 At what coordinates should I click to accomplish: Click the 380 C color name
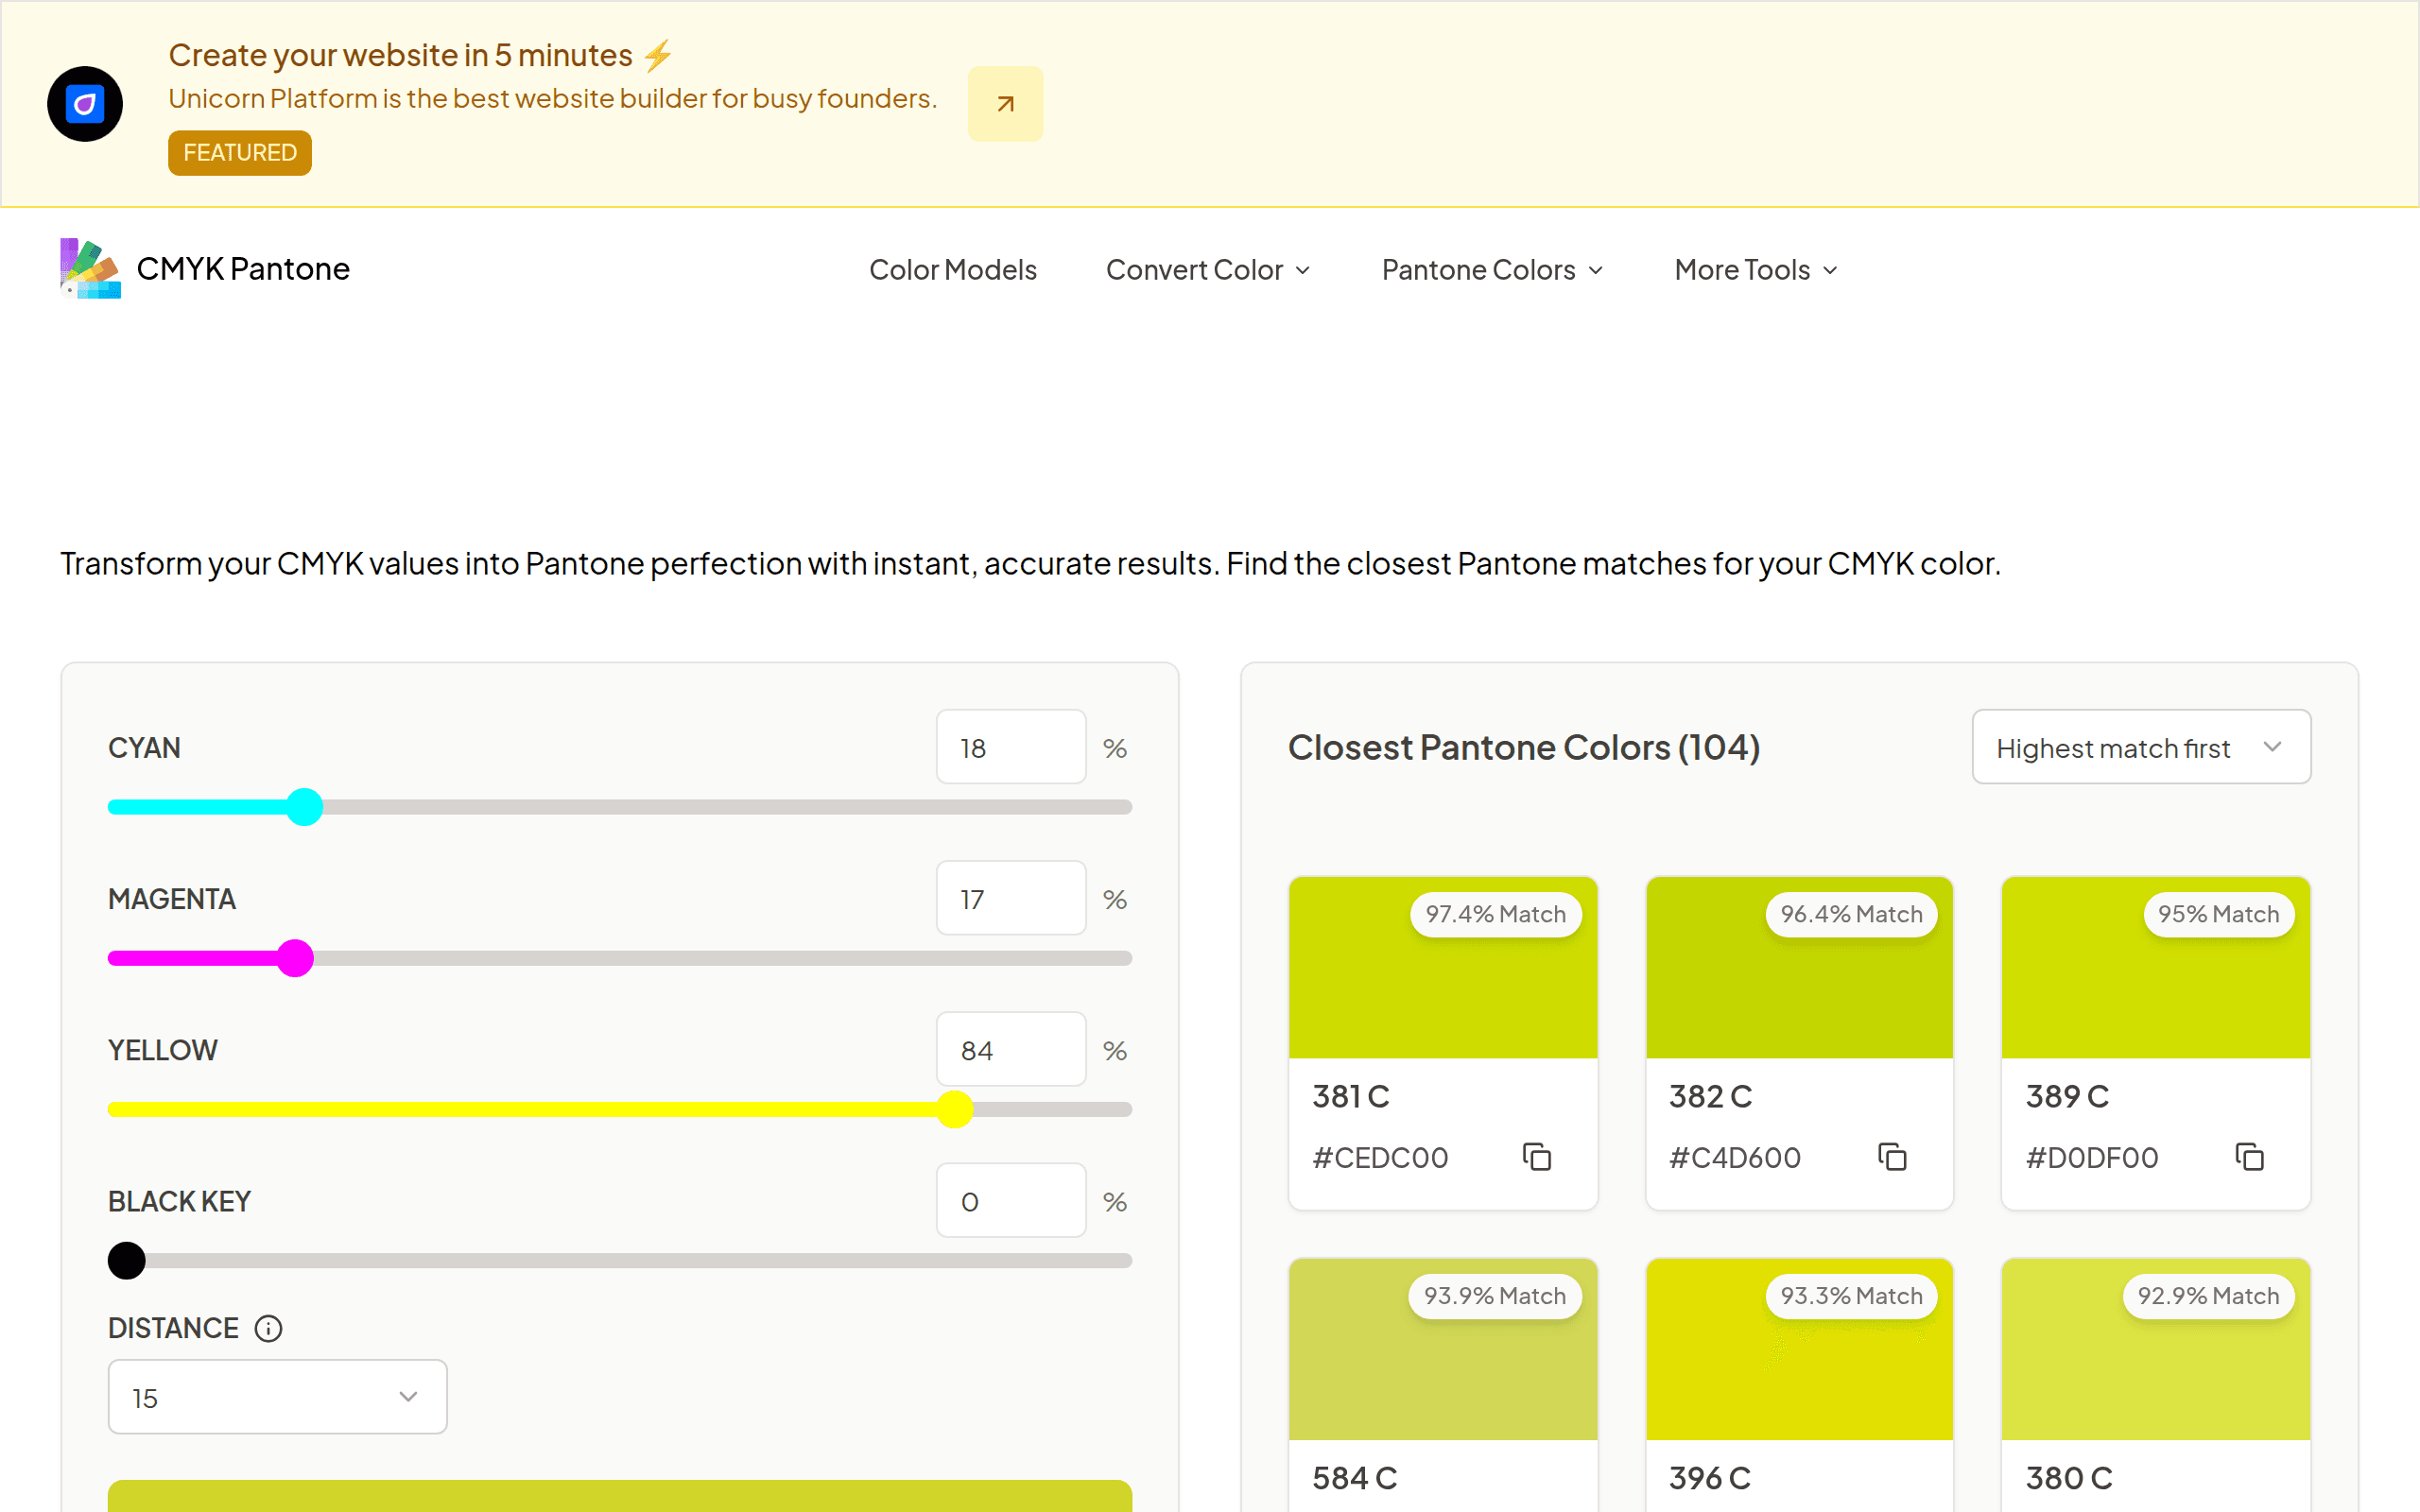coord(2069,1478)
